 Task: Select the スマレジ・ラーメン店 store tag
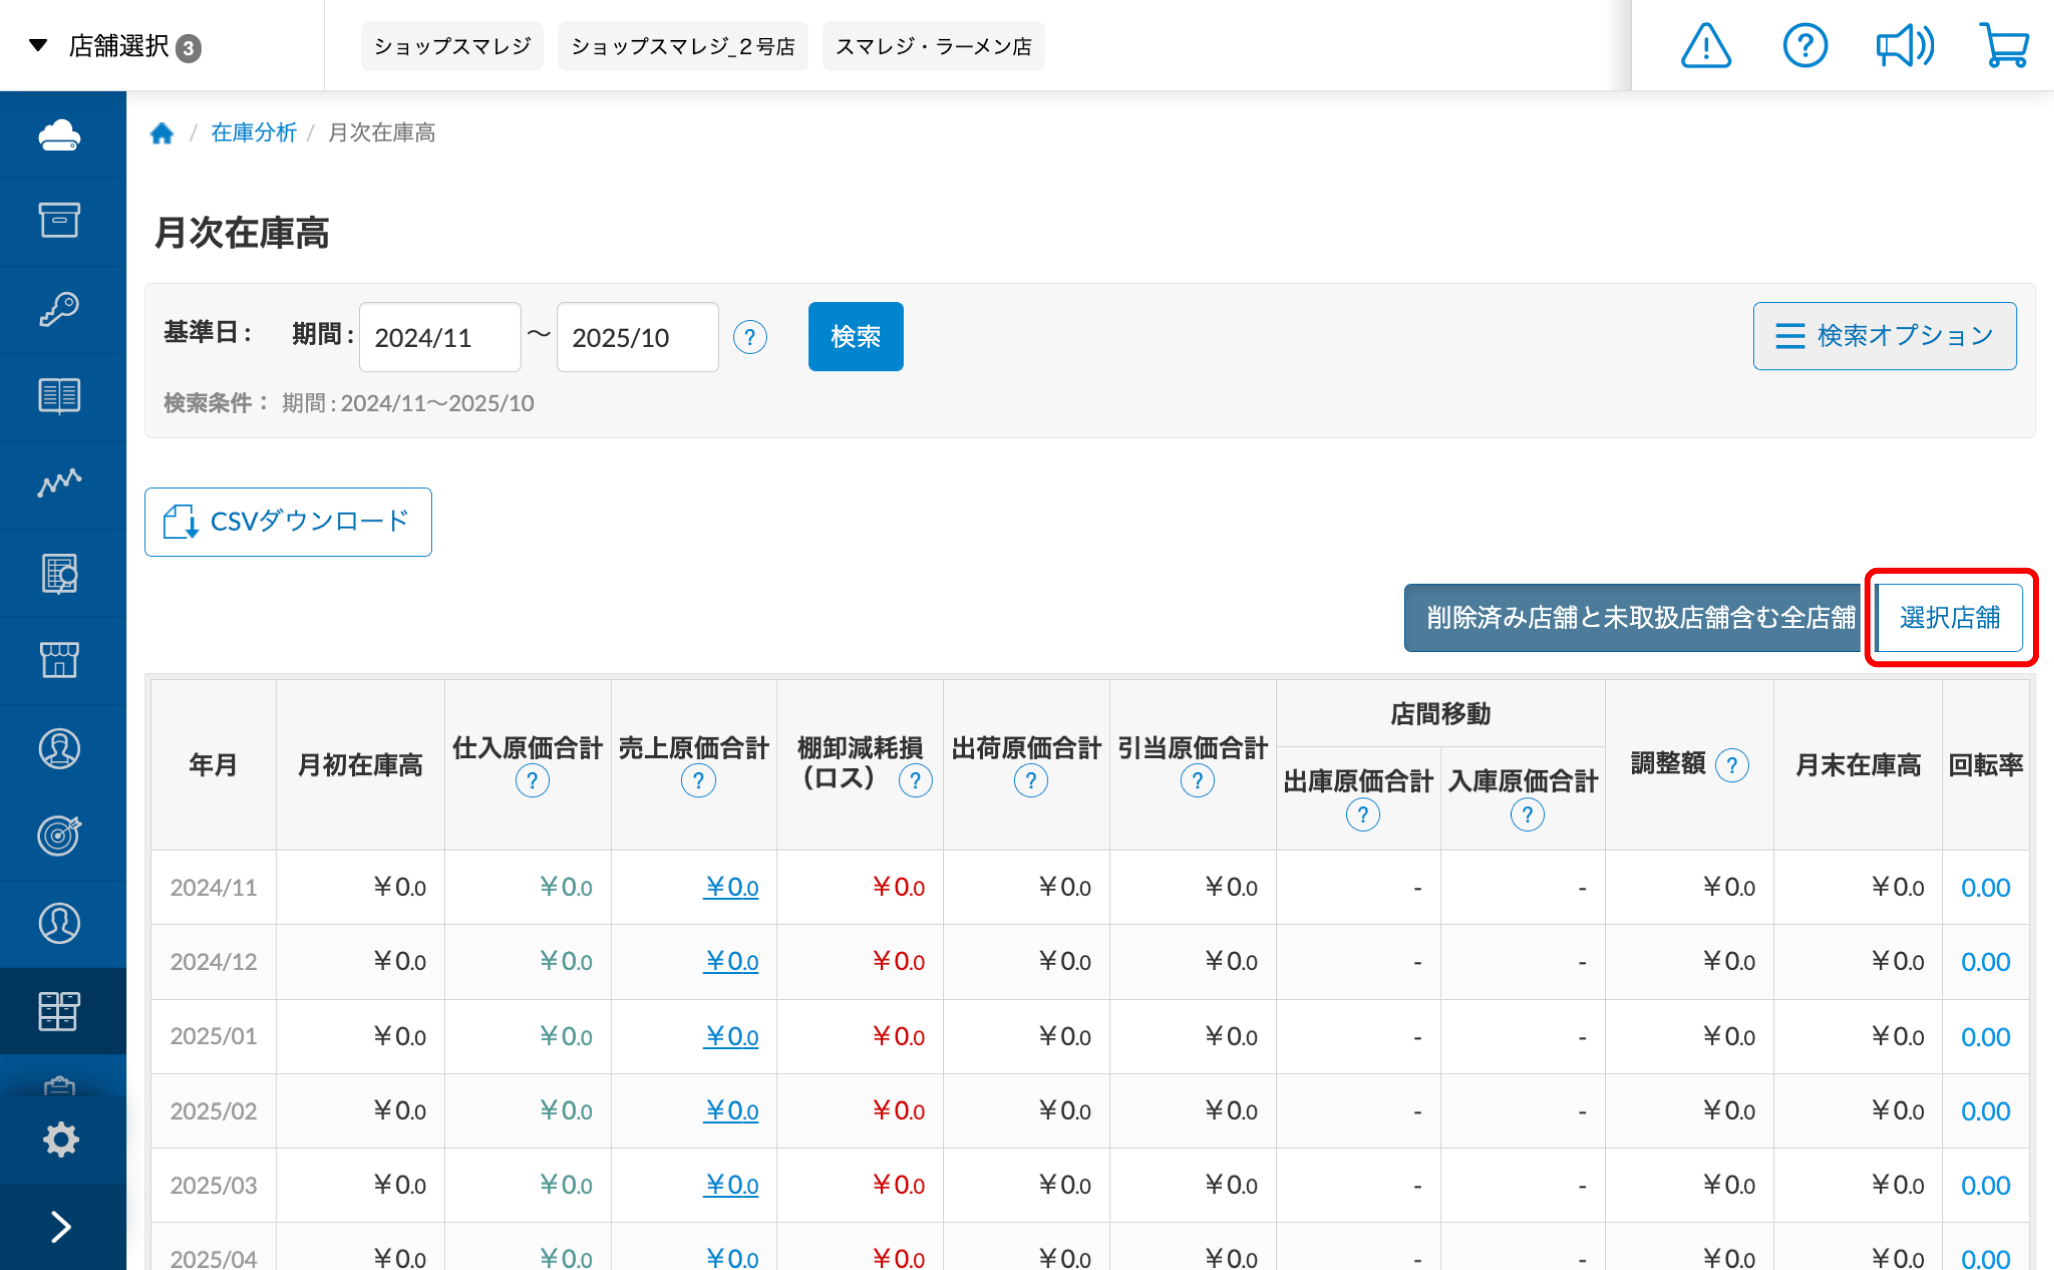click(x=933, y=46)
